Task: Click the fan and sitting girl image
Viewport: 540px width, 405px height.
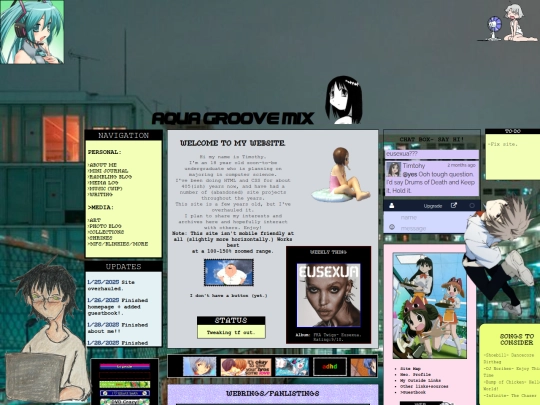Action: point(508,23)
